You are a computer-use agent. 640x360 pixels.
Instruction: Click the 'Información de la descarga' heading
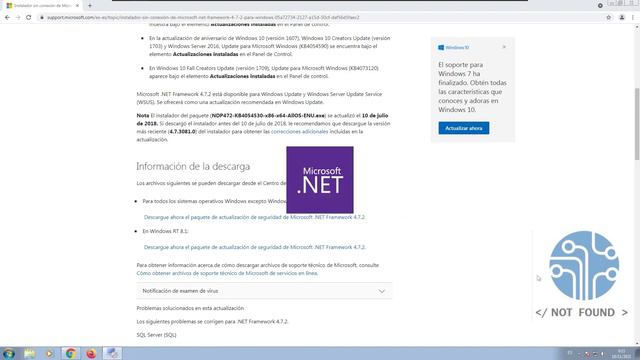(x=193, y=166)
